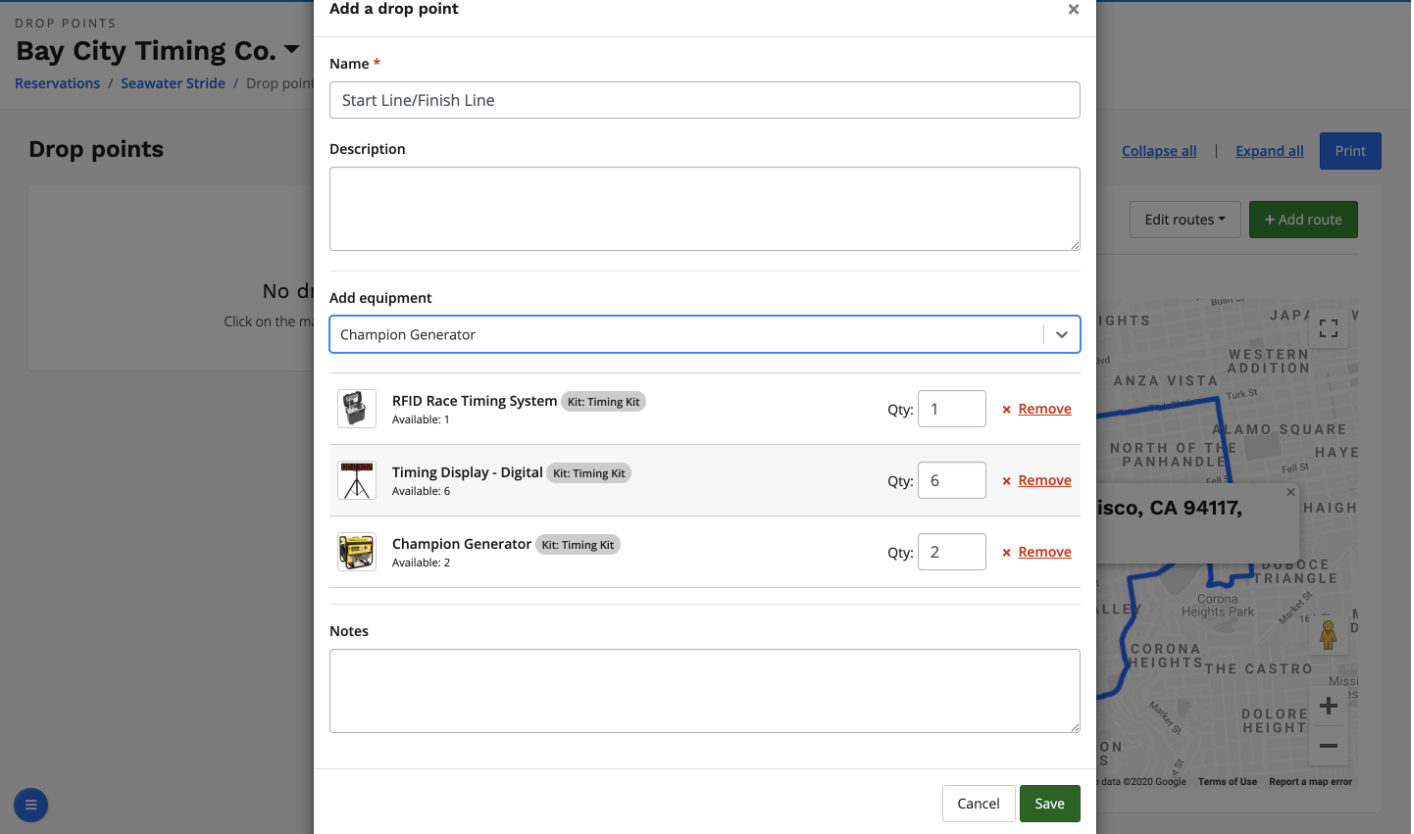Expand the Add equipment dropdown arrow
The width and height of the screenshot is (1414, 834).
[x=1061, y=335]
